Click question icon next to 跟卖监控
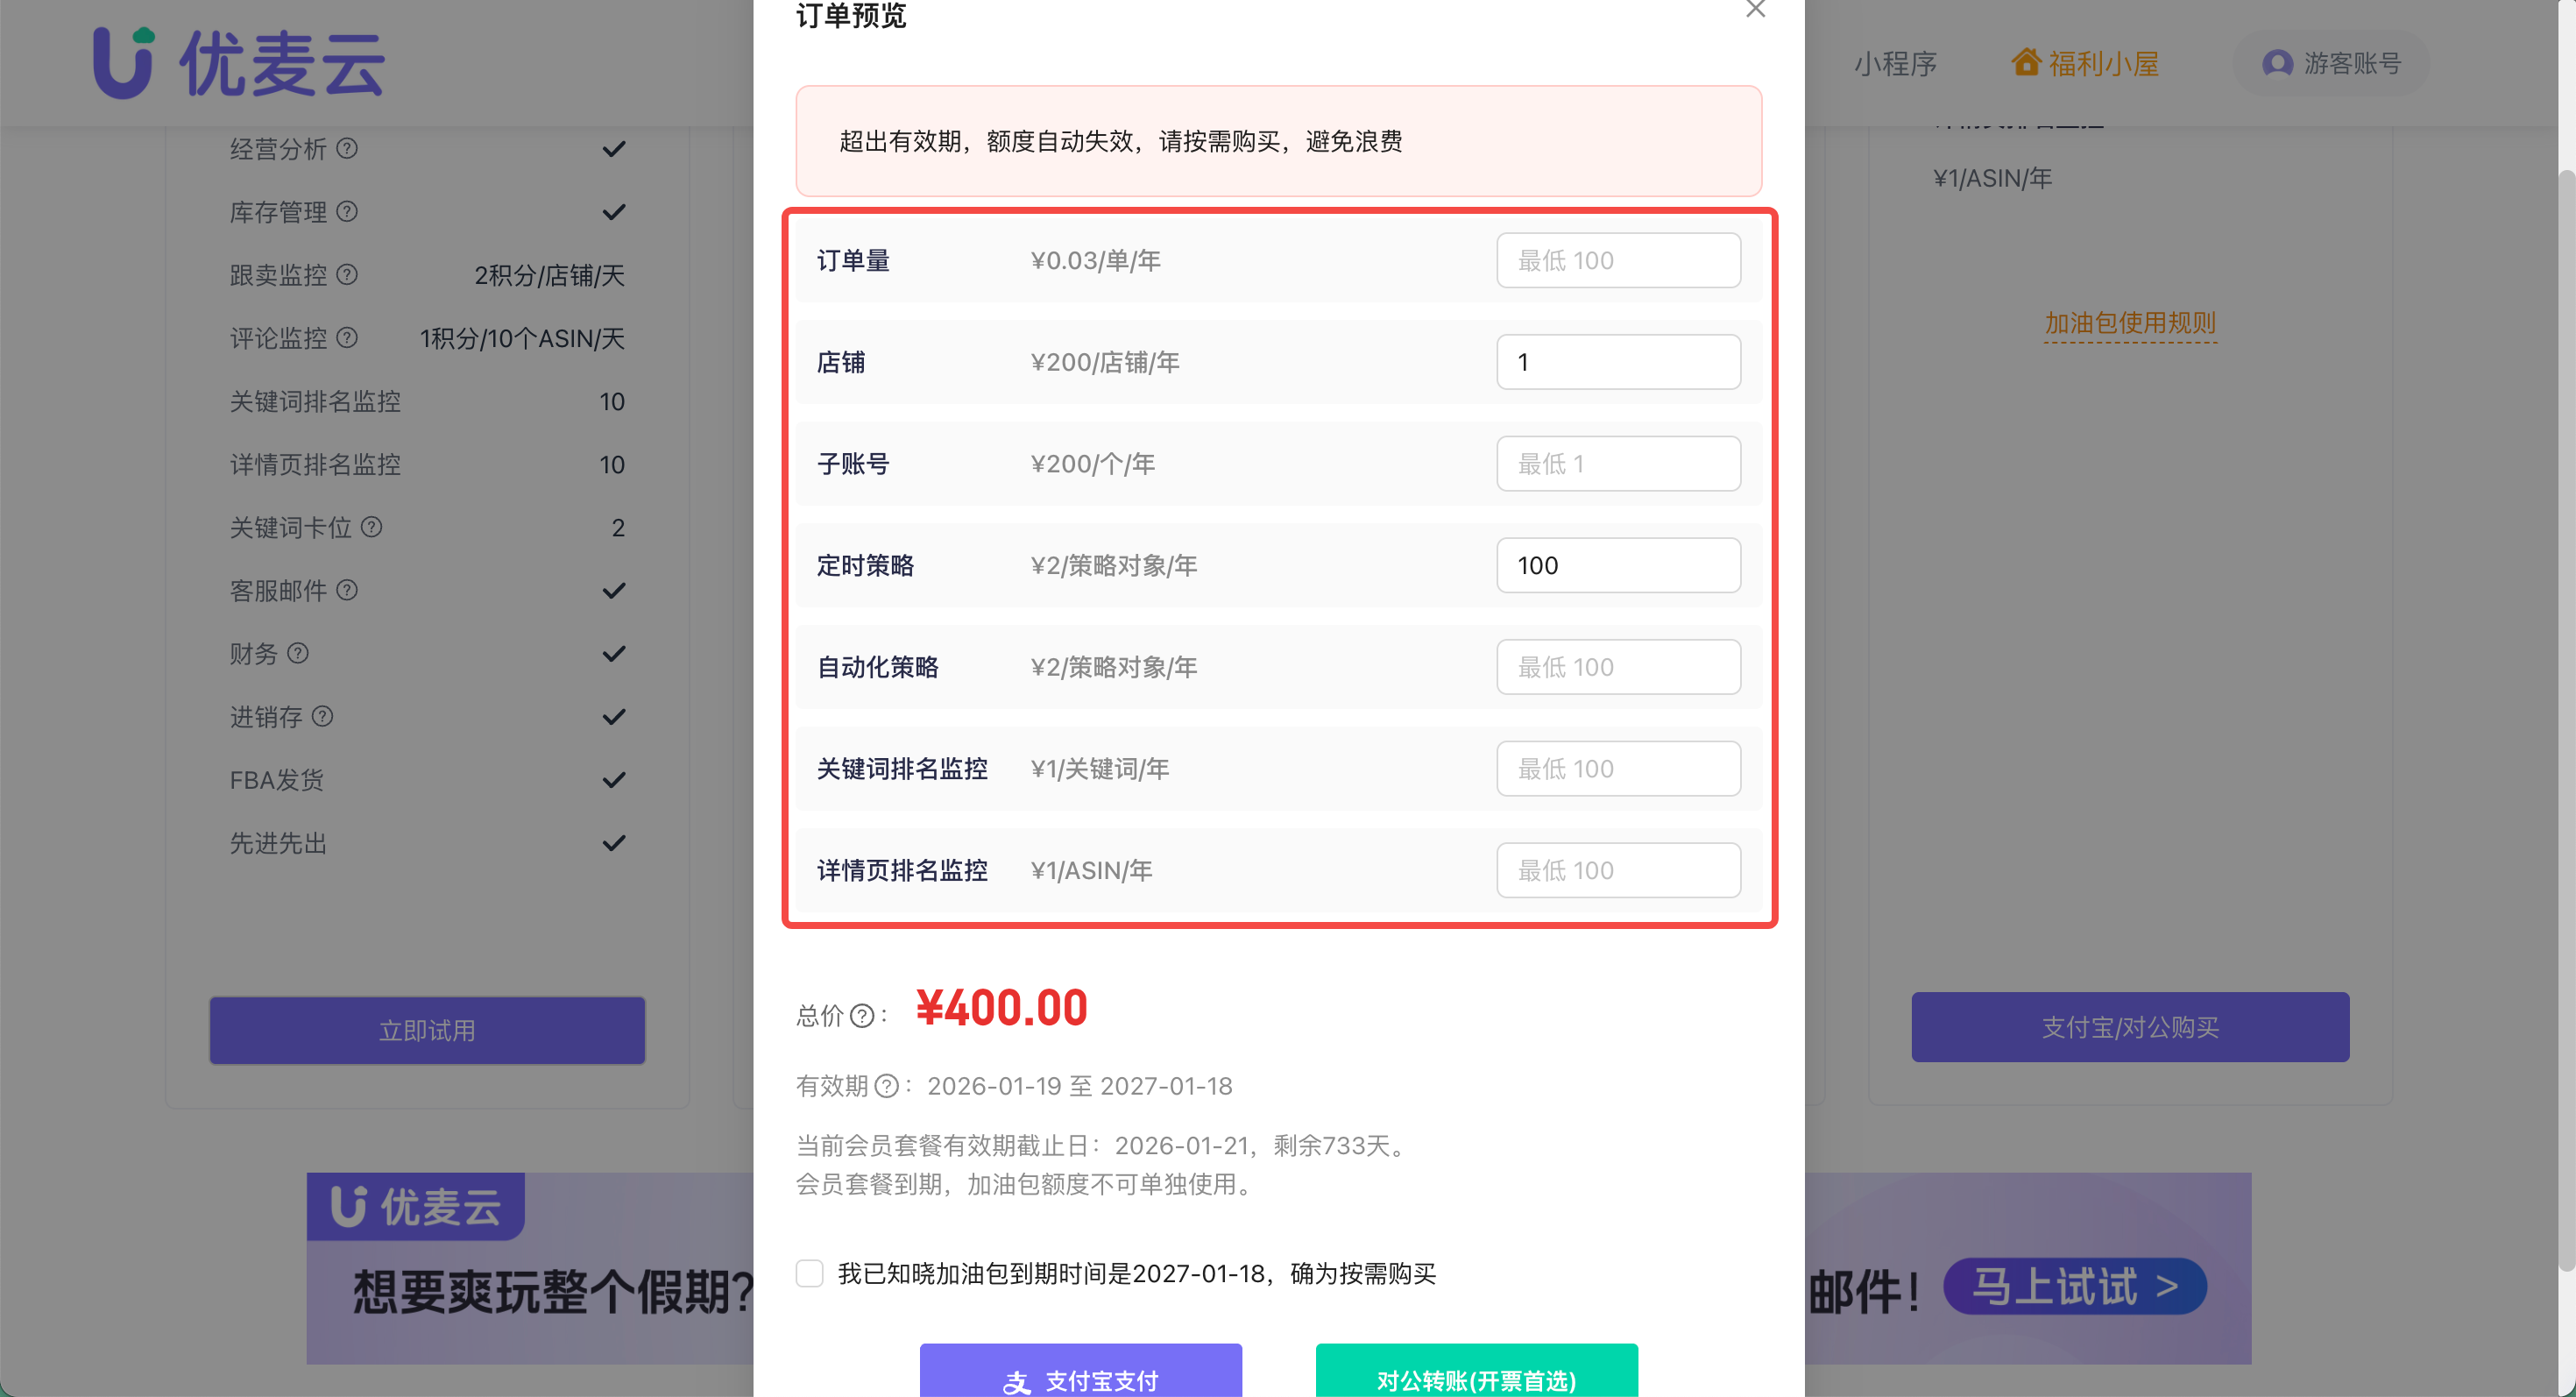This screenshot has height=1397, width=2576. pyautogui.click(x=347, y=275)
